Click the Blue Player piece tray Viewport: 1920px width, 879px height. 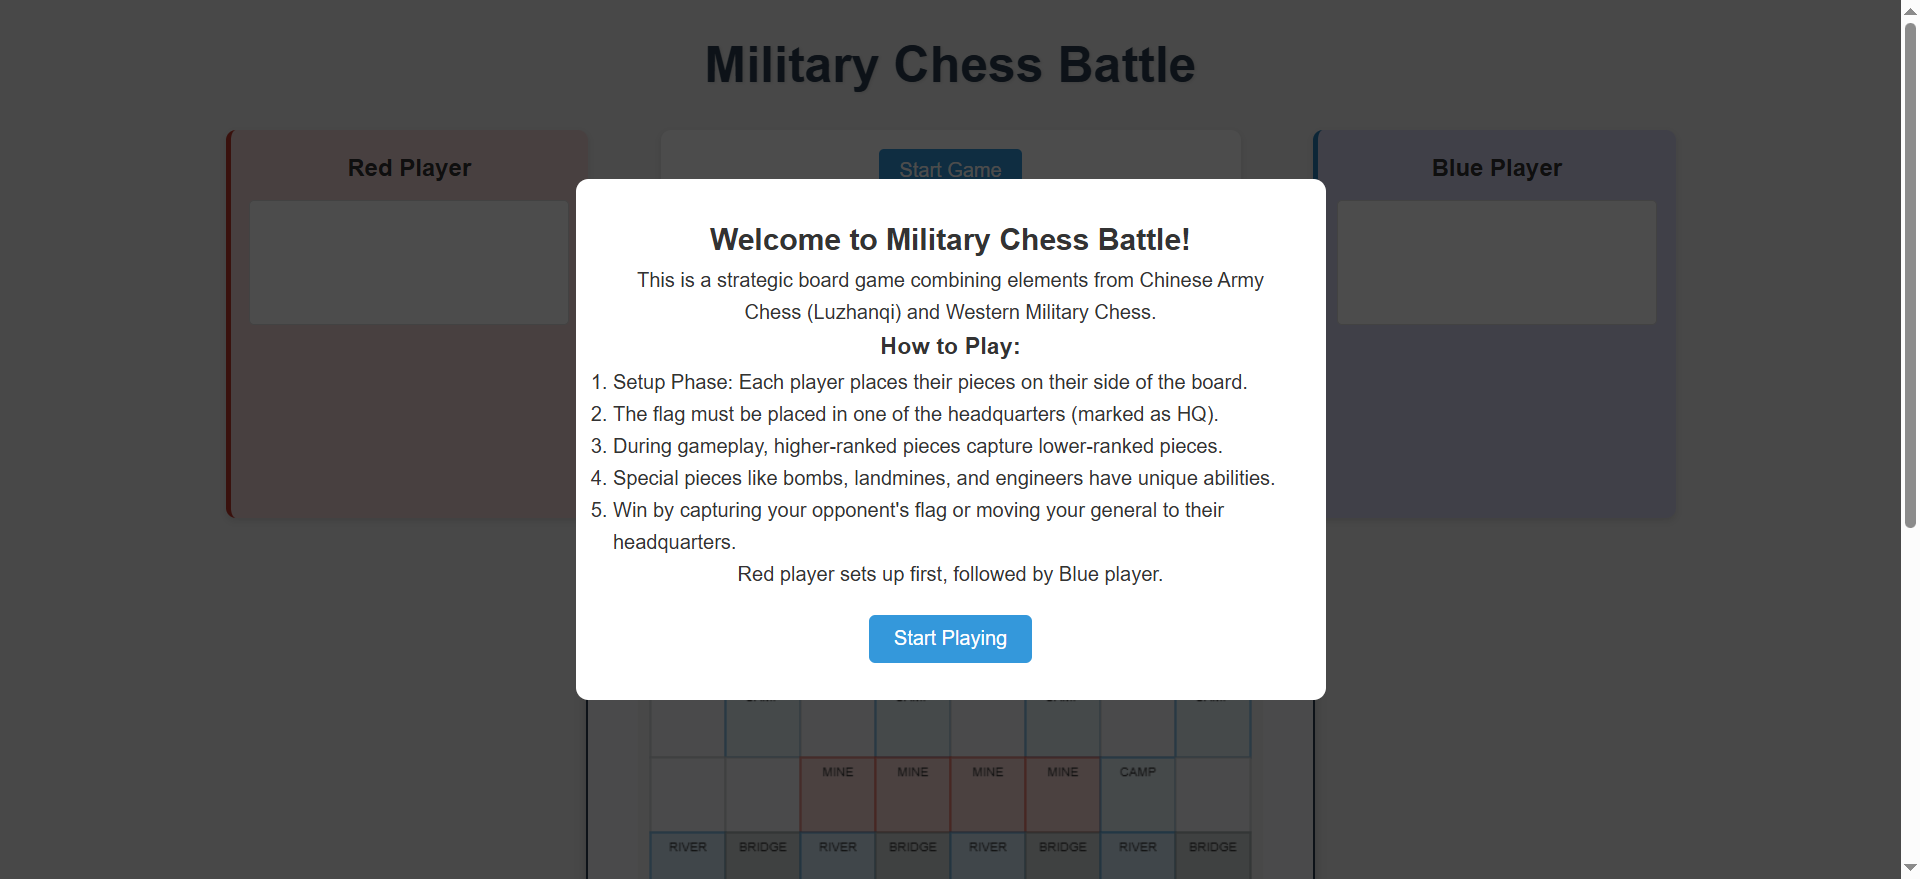[1496, 262]
